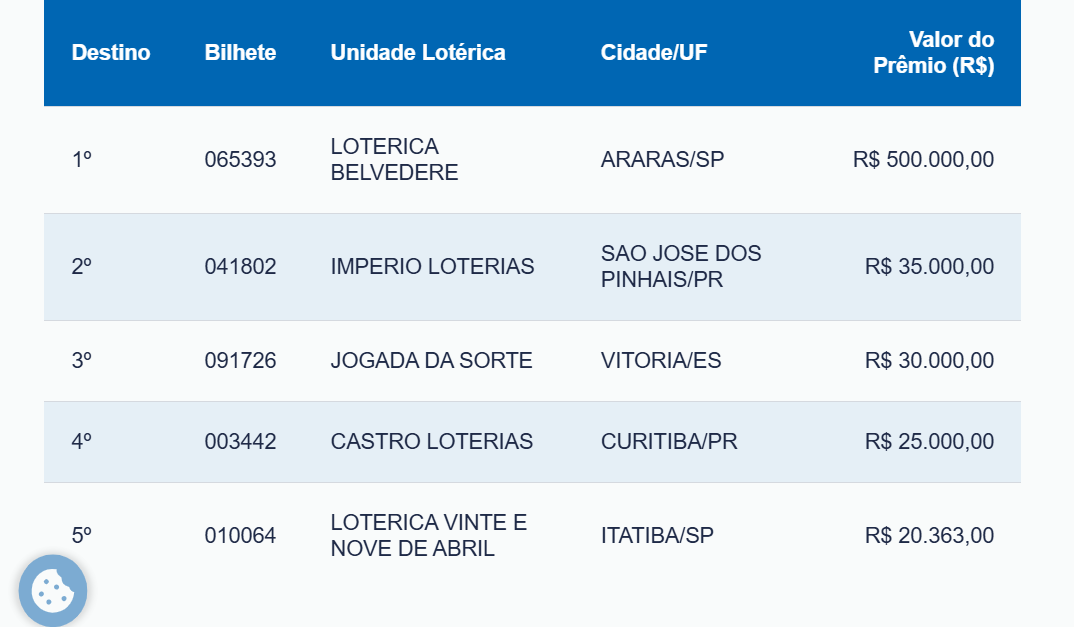Select the R$ 500.000,00 prize value
1074x627 pixels.
click(923, 160)
